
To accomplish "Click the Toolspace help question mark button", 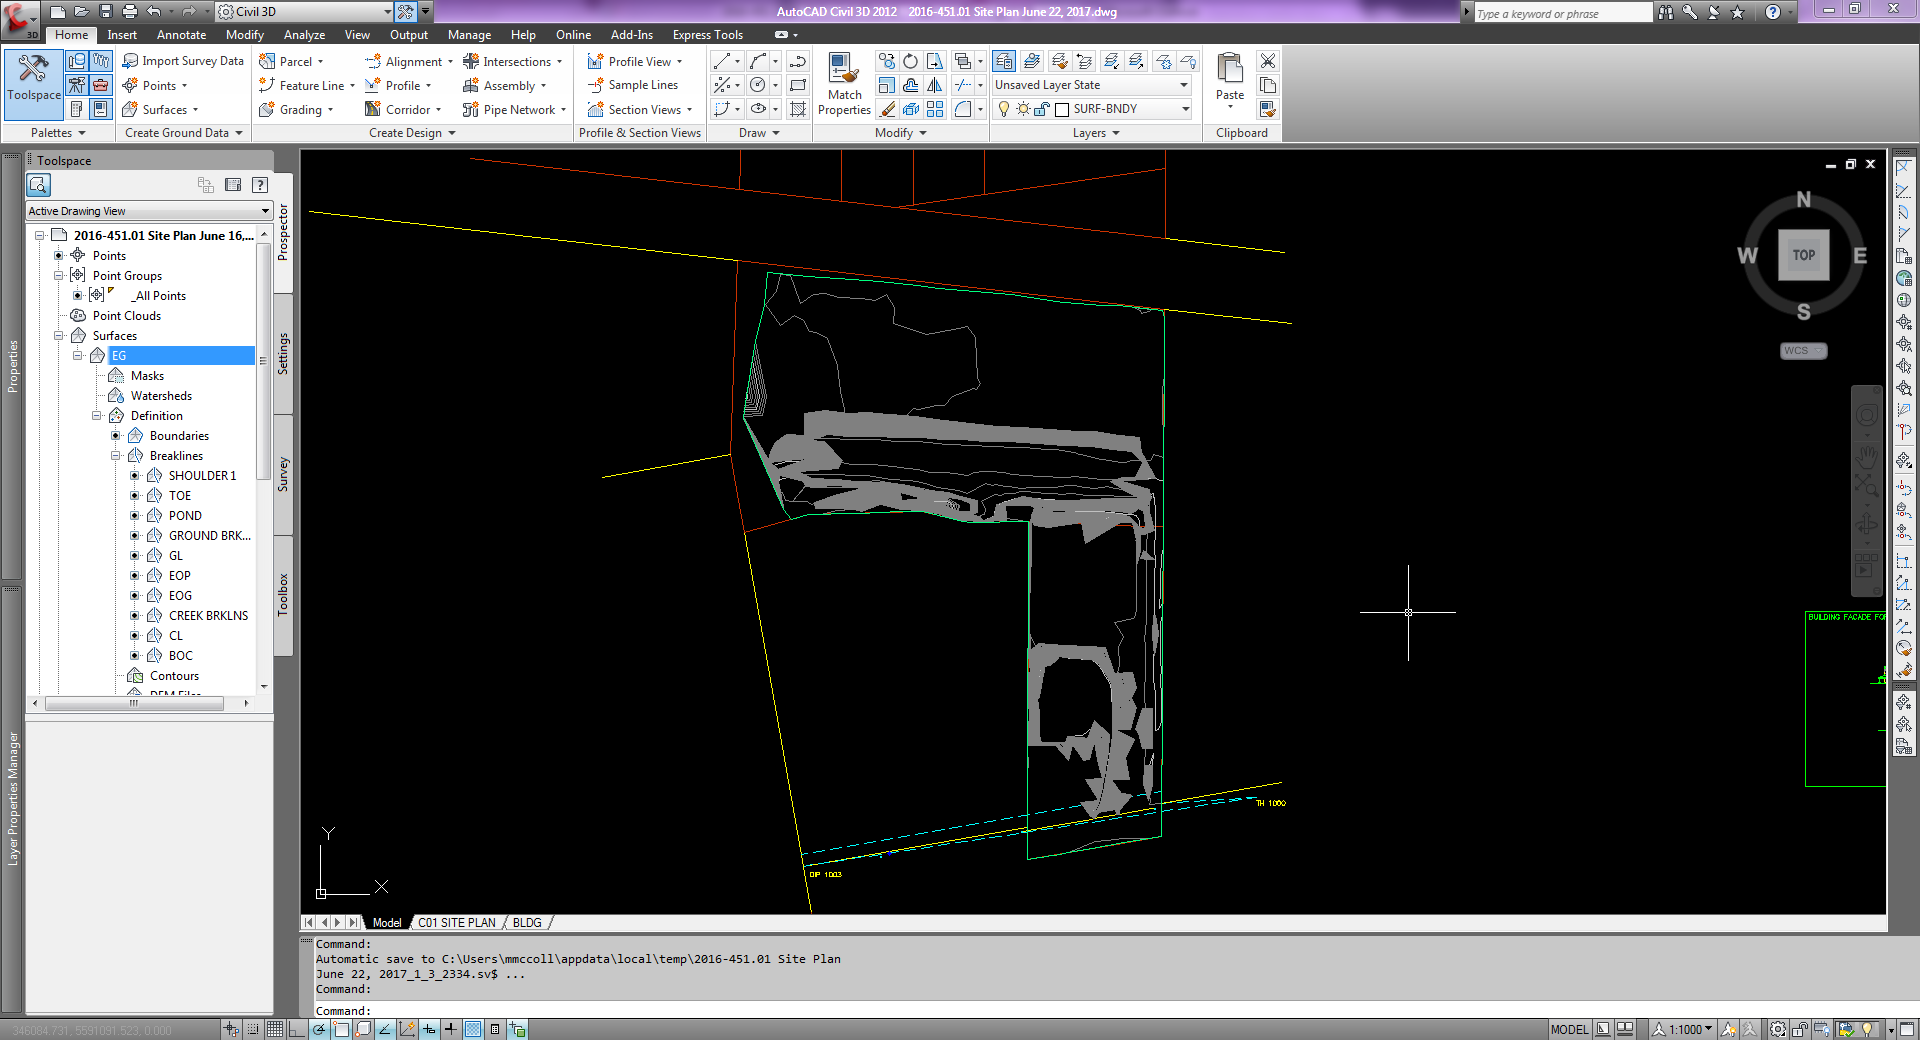I will (260, 185).
